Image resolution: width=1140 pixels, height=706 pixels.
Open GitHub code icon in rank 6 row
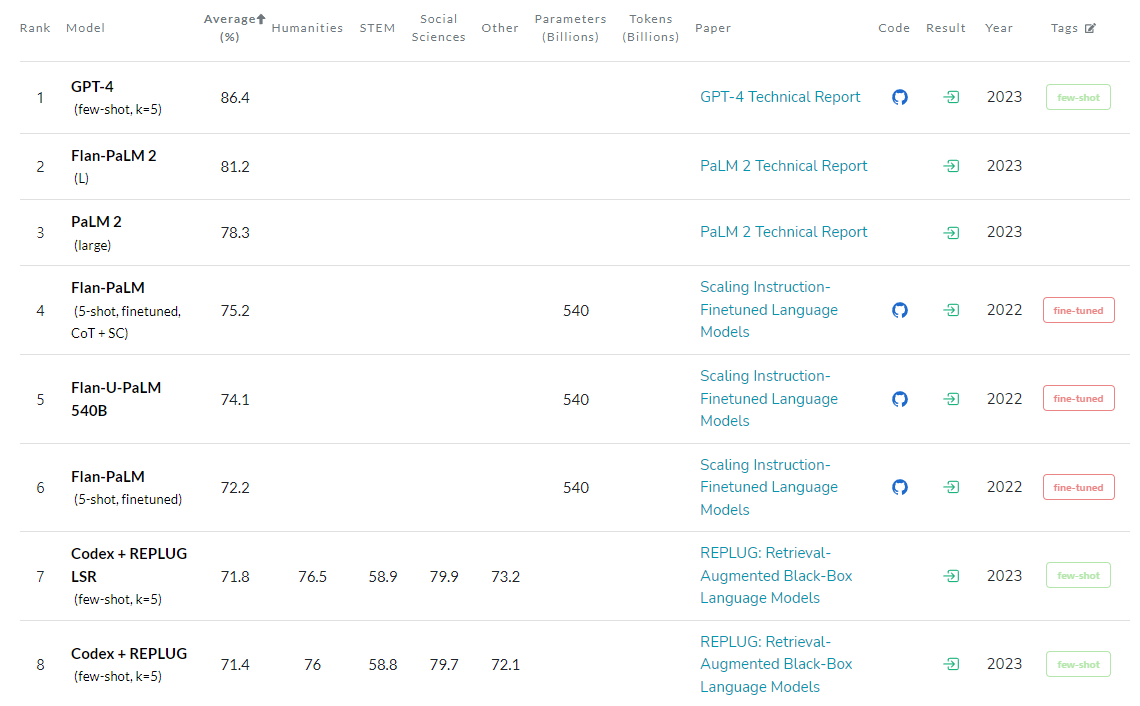click(899, 487)
